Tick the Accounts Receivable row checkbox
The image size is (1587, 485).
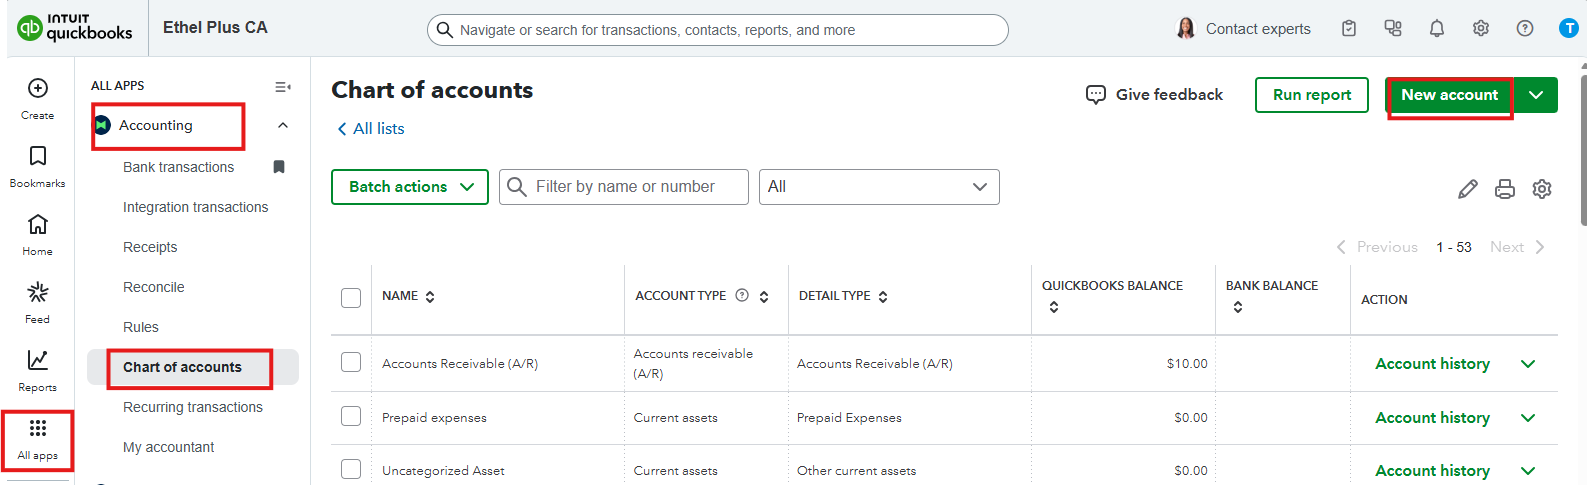pos(351,363)
